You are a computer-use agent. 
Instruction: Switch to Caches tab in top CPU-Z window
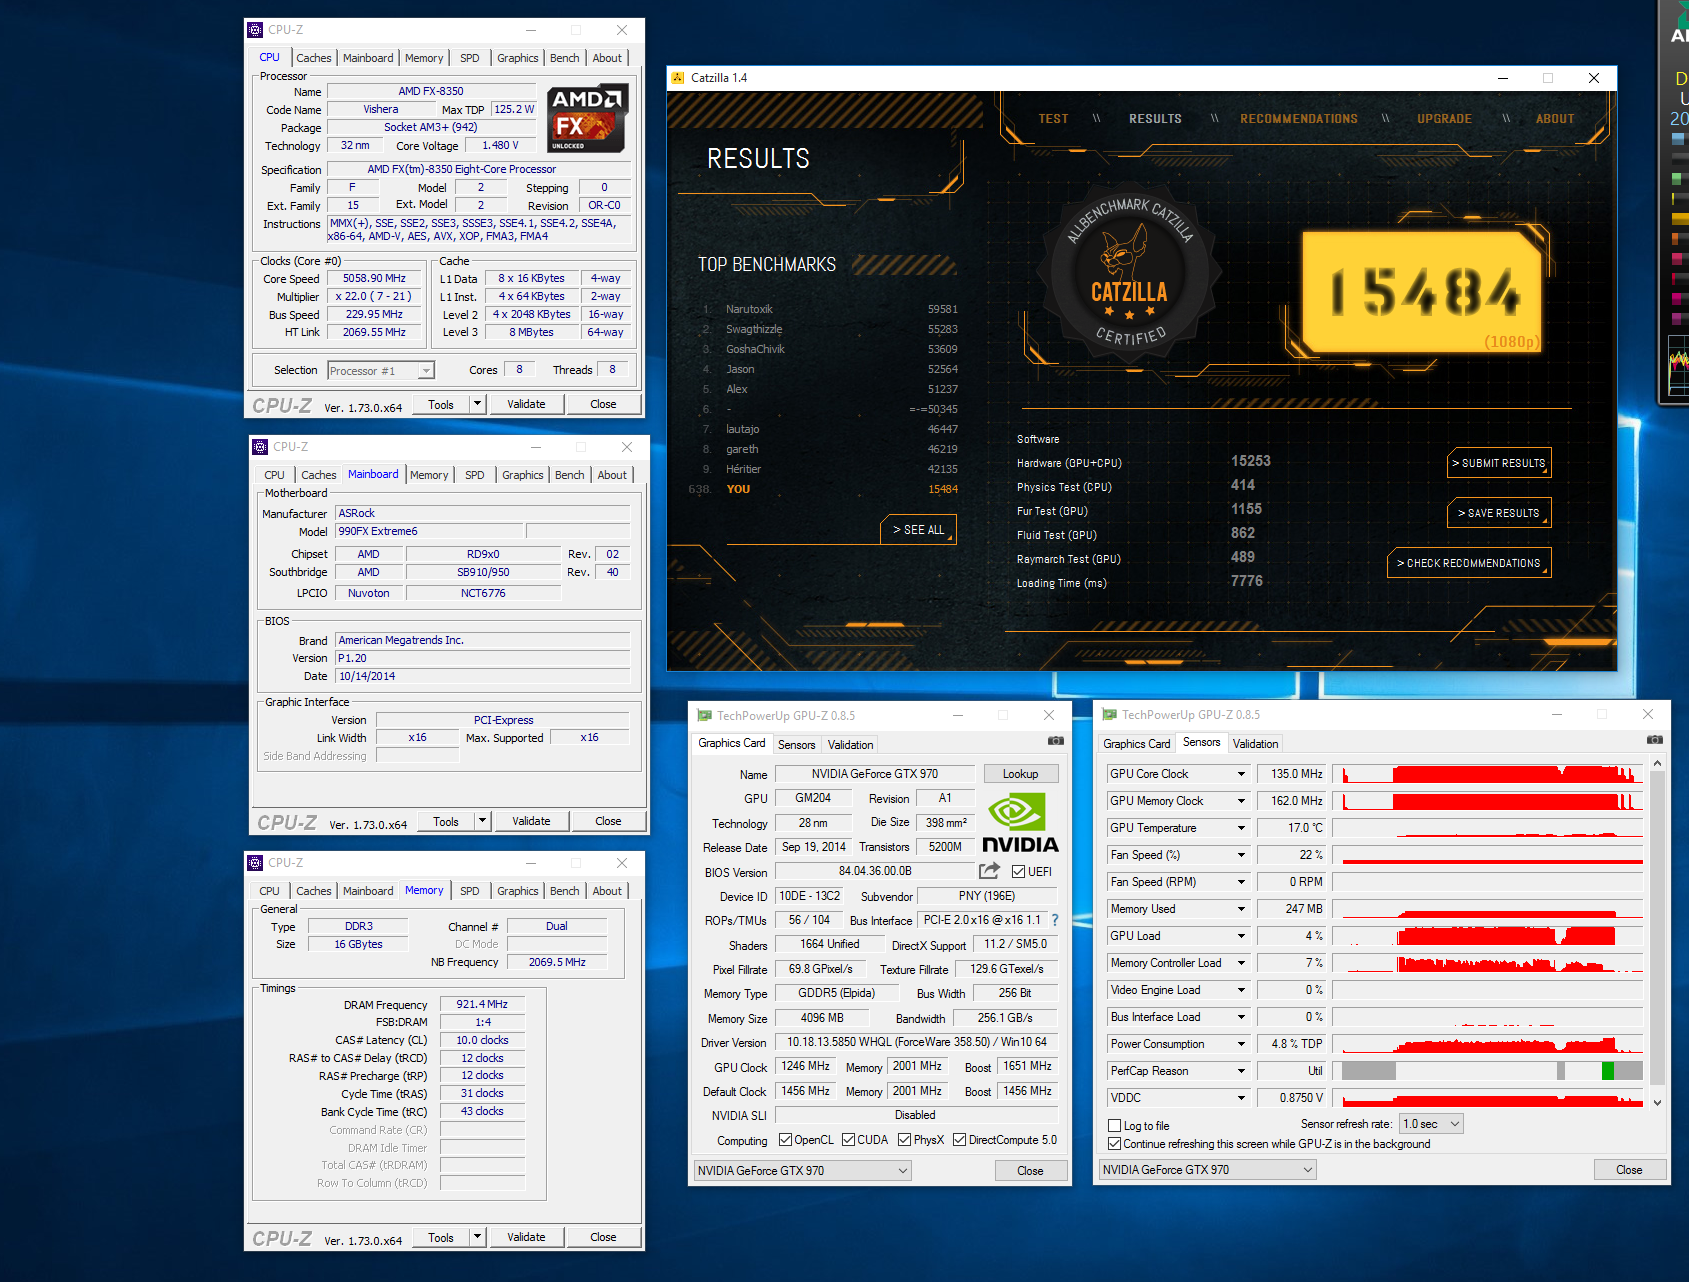pos(313,58)
